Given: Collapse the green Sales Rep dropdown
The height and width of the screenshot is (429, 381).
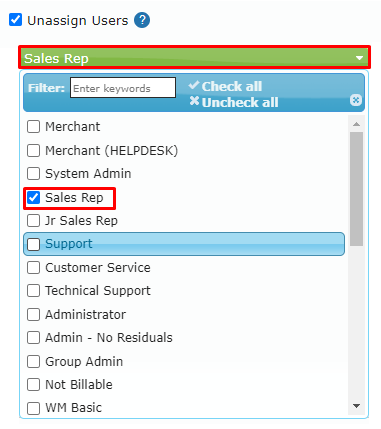Looking at the screenshot, I should click(194, 58).
